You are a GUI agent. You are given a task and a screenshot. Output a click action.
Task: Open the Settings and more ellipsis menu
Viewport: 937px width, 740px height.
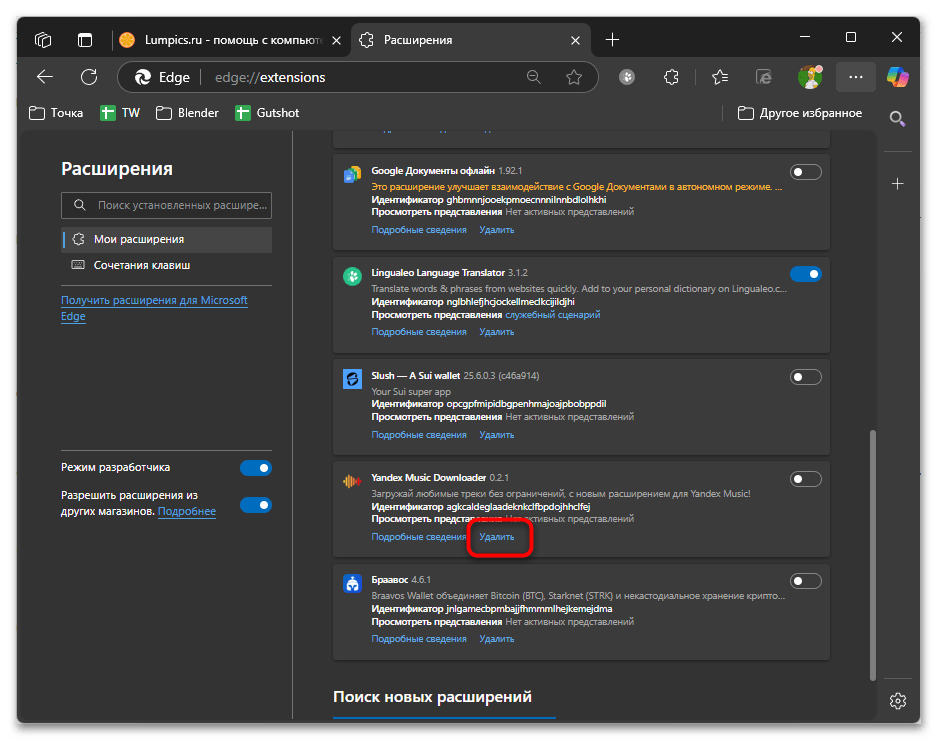click(x=855, y=77)
